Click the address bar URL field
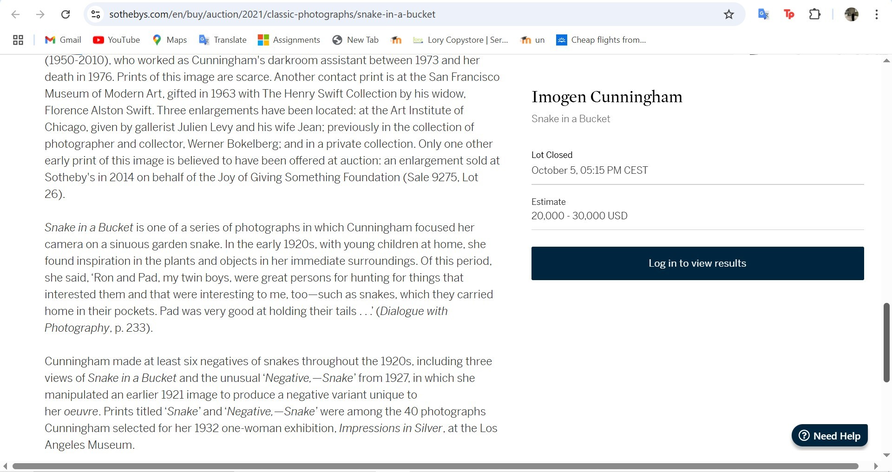The image size is (892, 472). pyautogui.click(x=400, y=15)
